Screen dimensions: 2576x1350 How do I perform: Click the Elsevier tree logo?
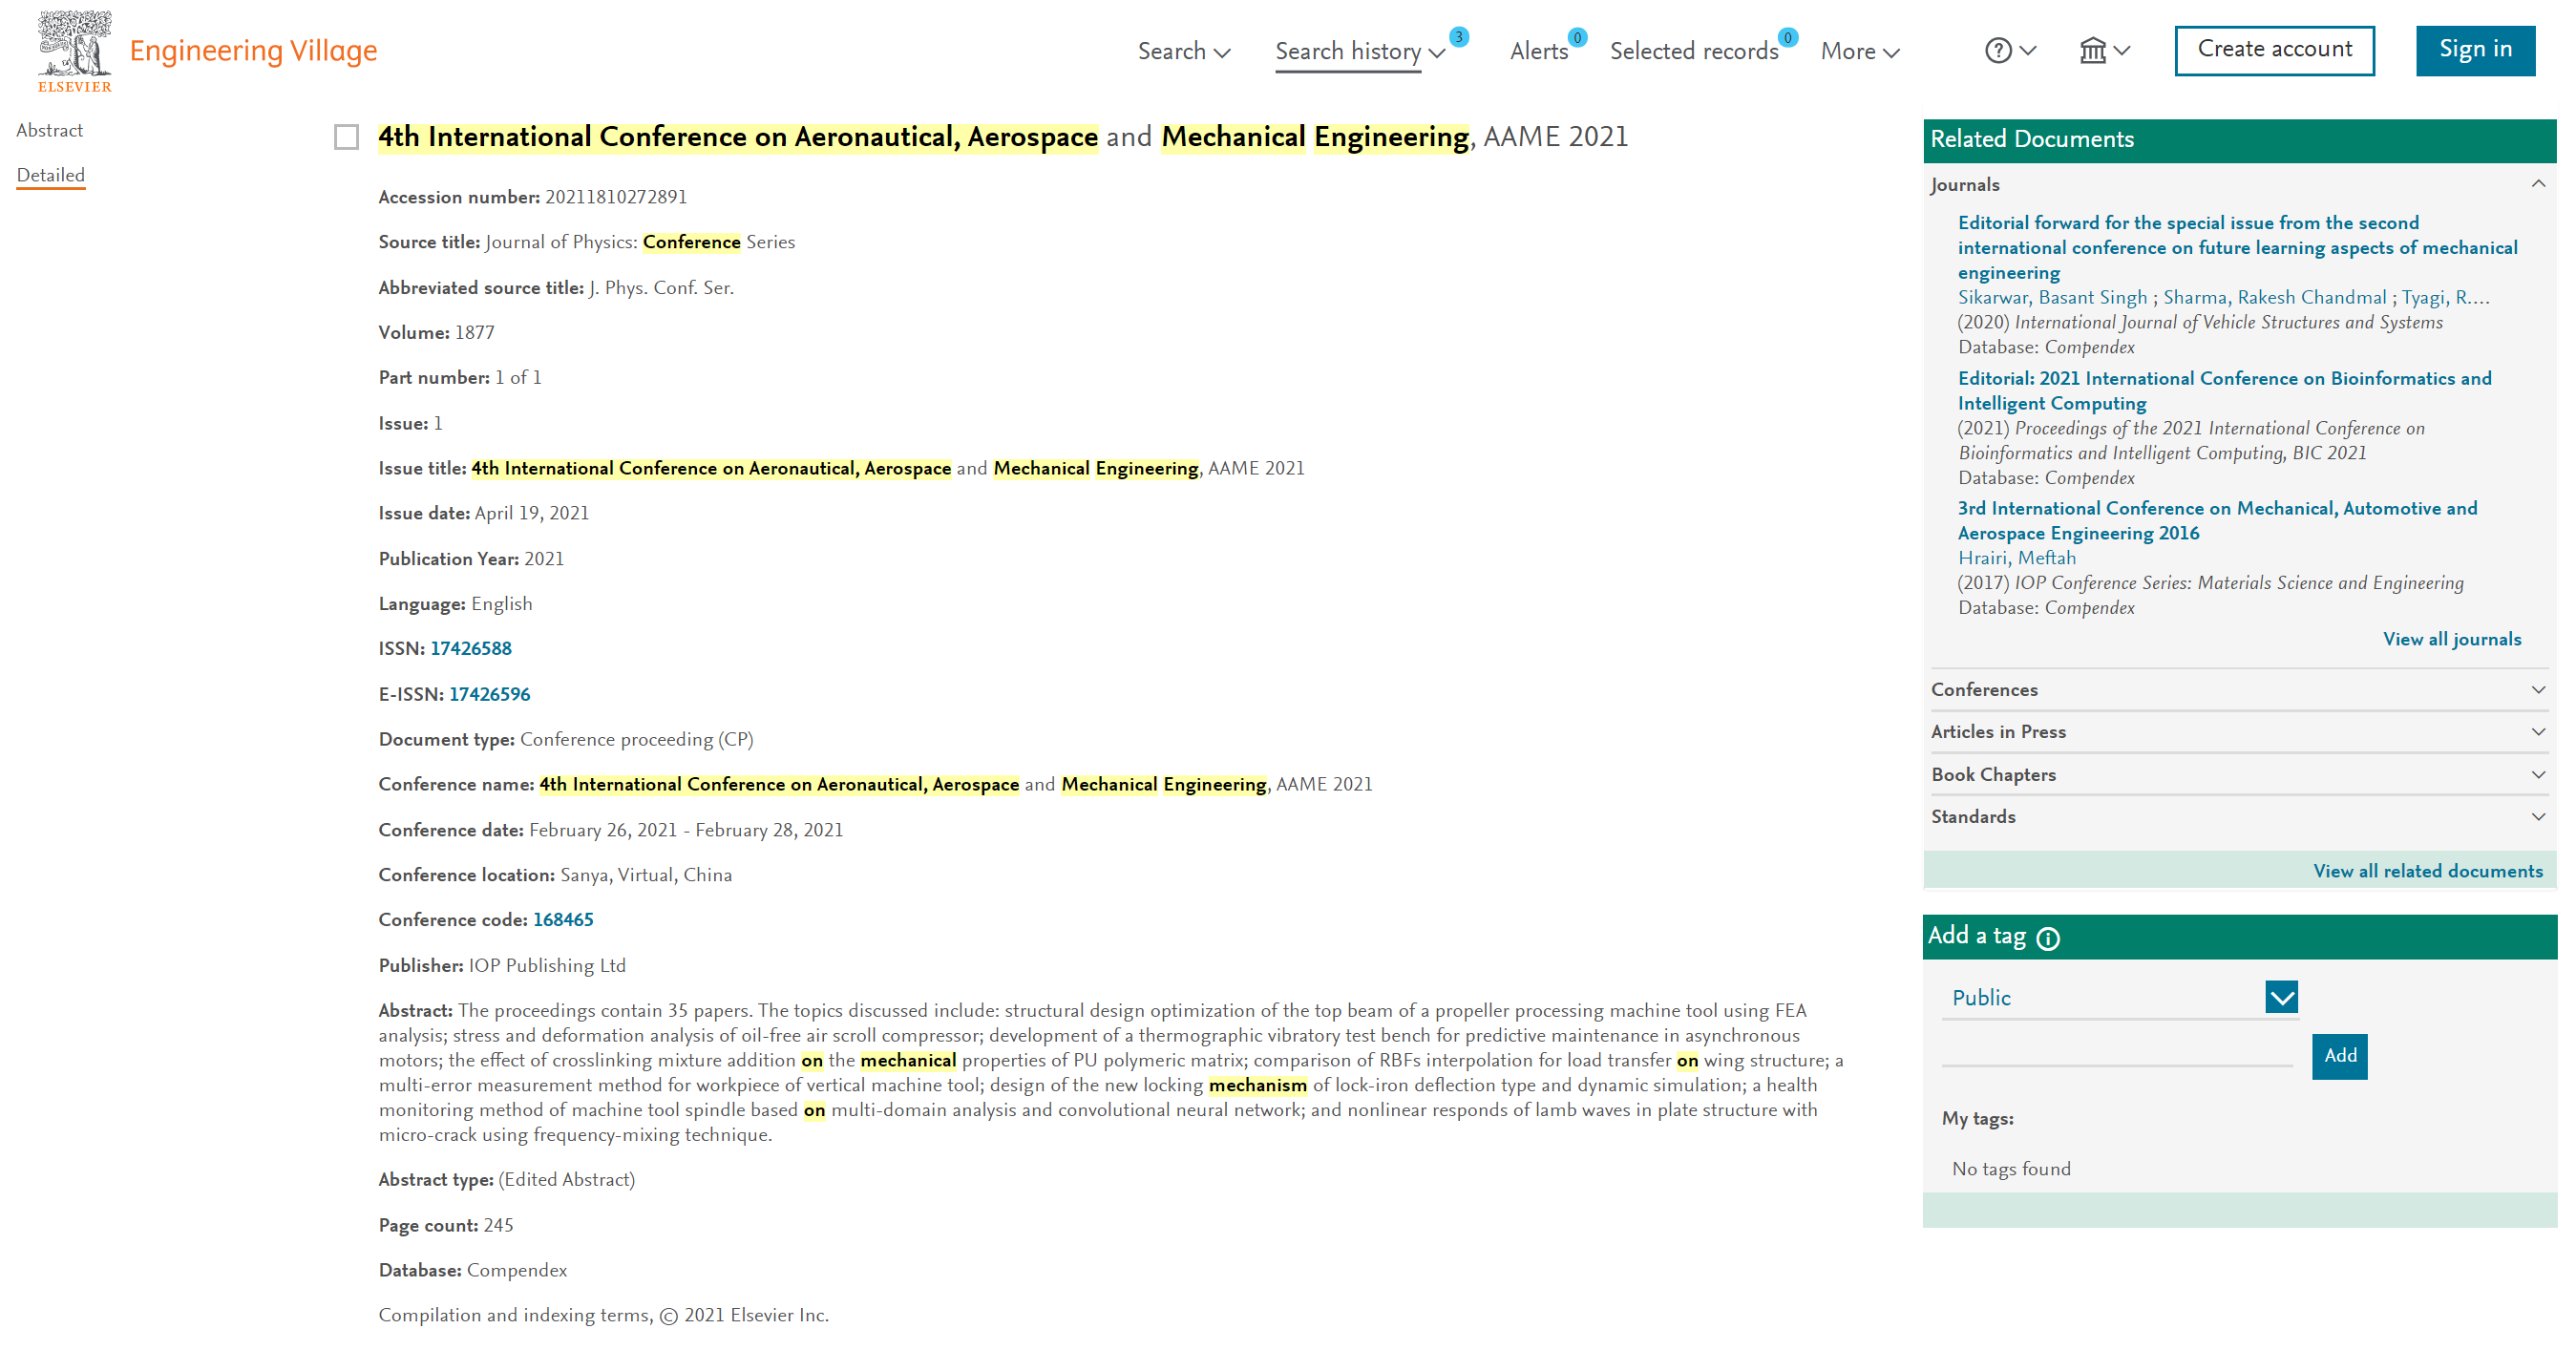click(x=74, y=51)
